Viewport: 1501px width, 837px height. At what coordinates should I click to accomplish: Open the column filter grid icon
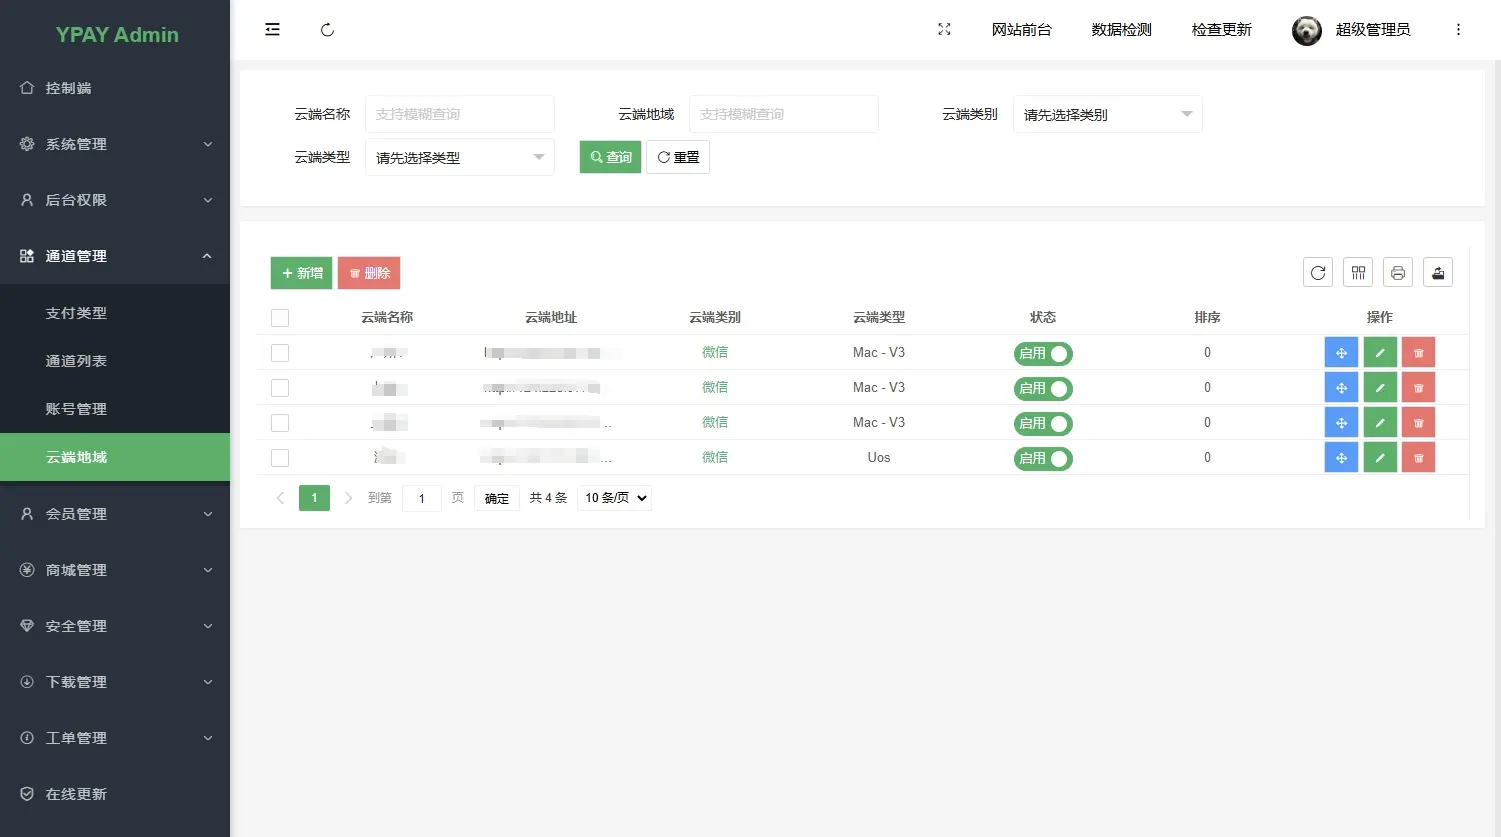(1358, 272)
